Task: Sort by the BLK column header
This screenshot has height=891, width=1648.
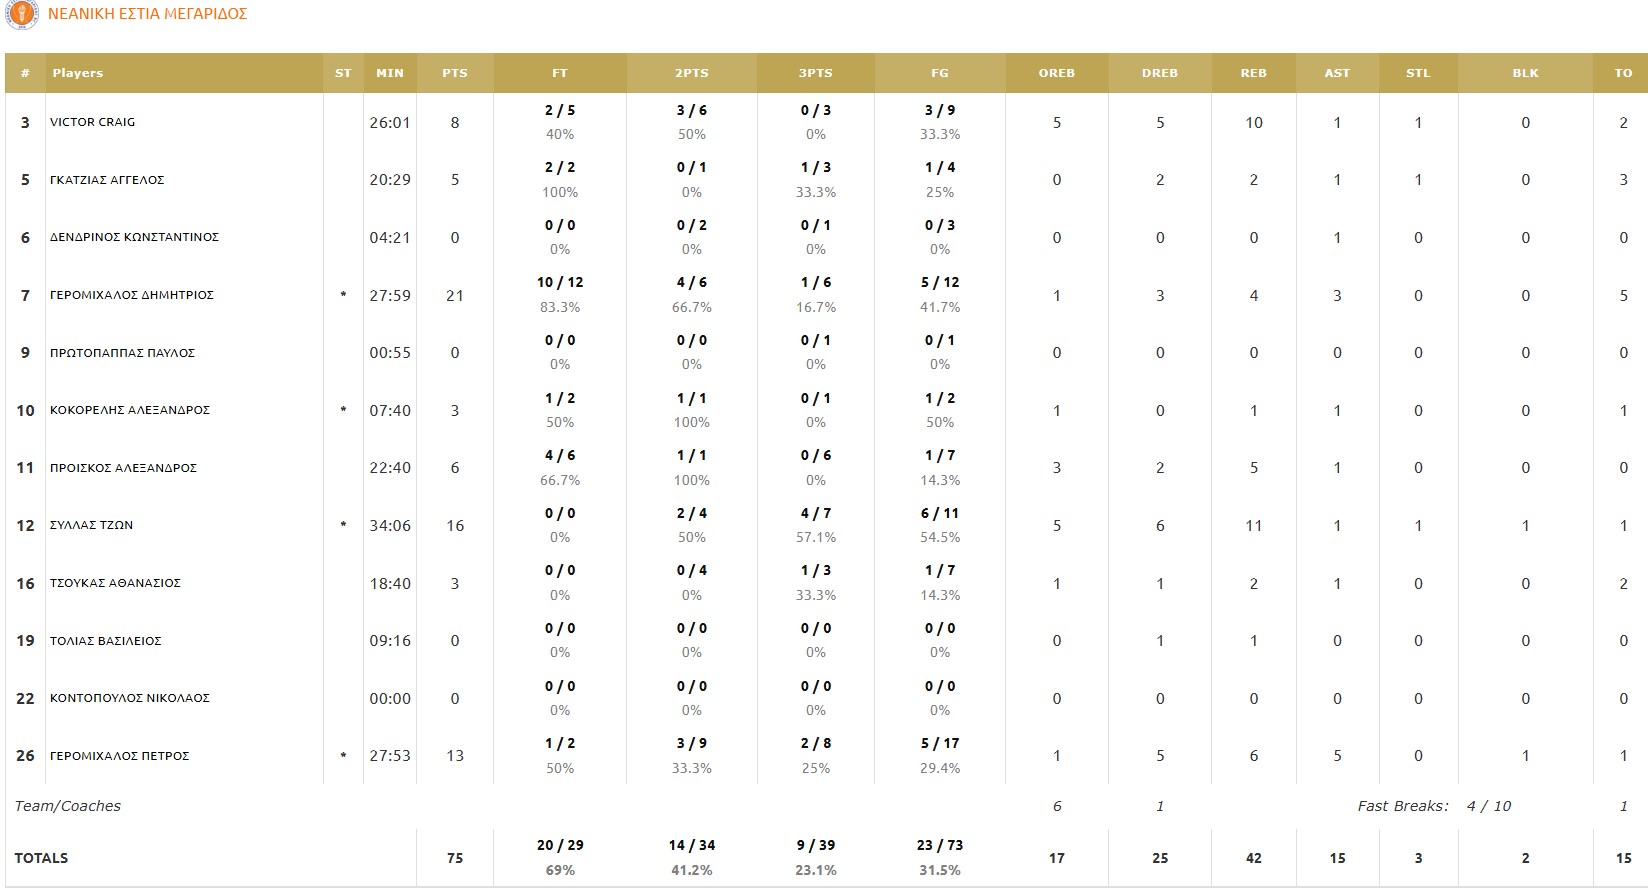Action: click(x=1525, y=73)
